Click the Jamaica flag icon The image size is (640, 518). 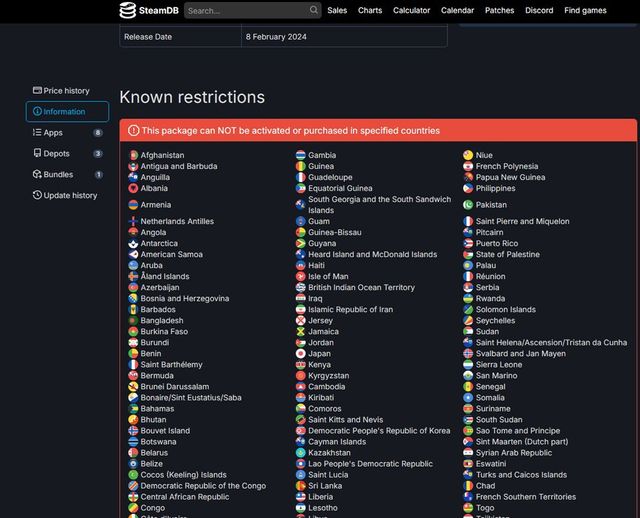(301, 332)
